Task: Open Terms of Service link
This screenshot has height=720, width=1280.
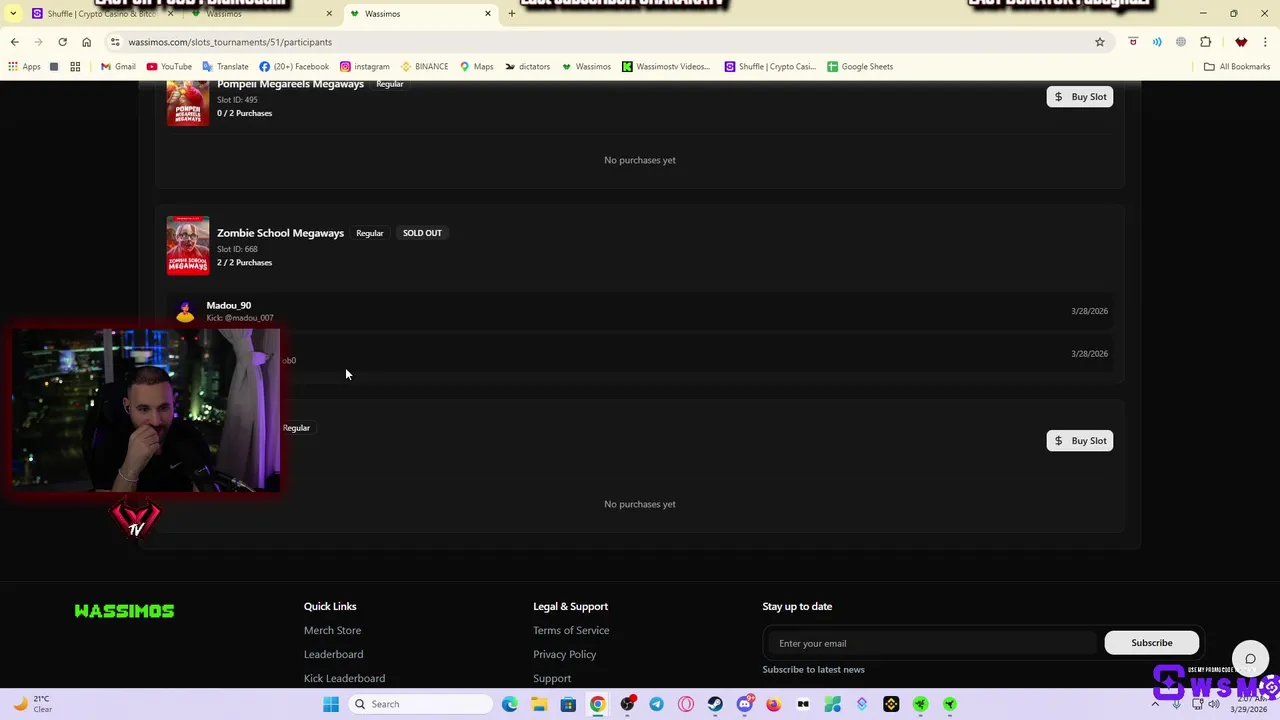Action: click(571, 630)
